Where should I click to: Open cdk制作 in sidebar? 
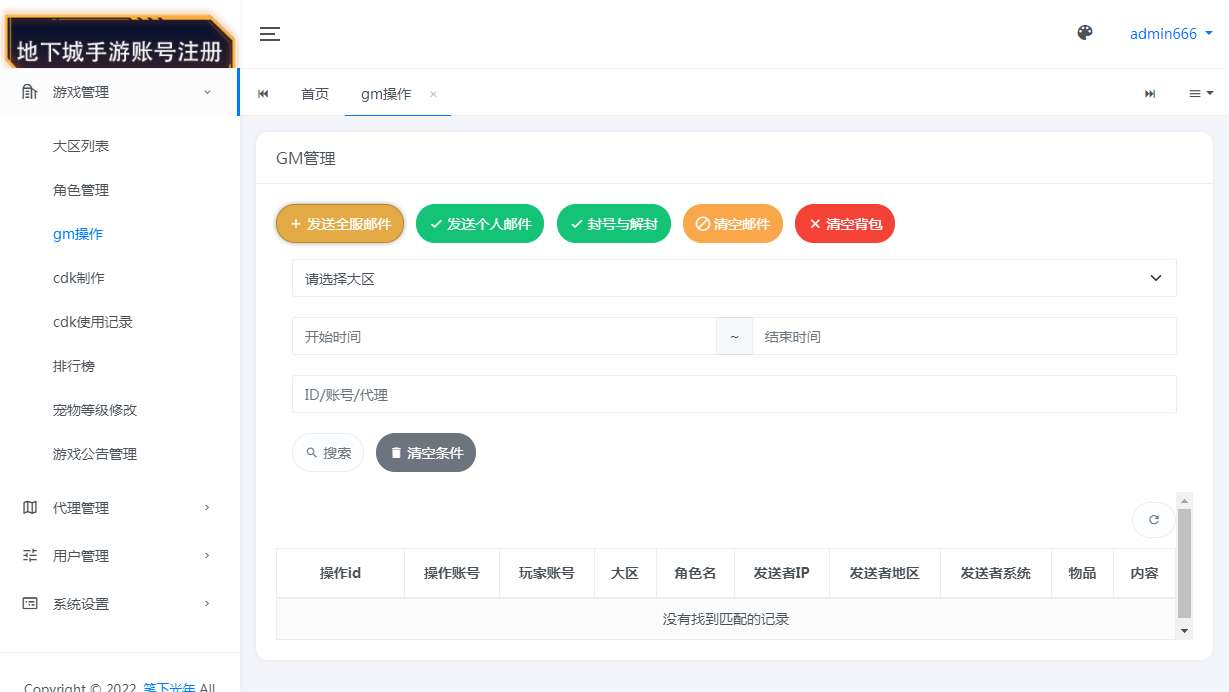[79, 278]
